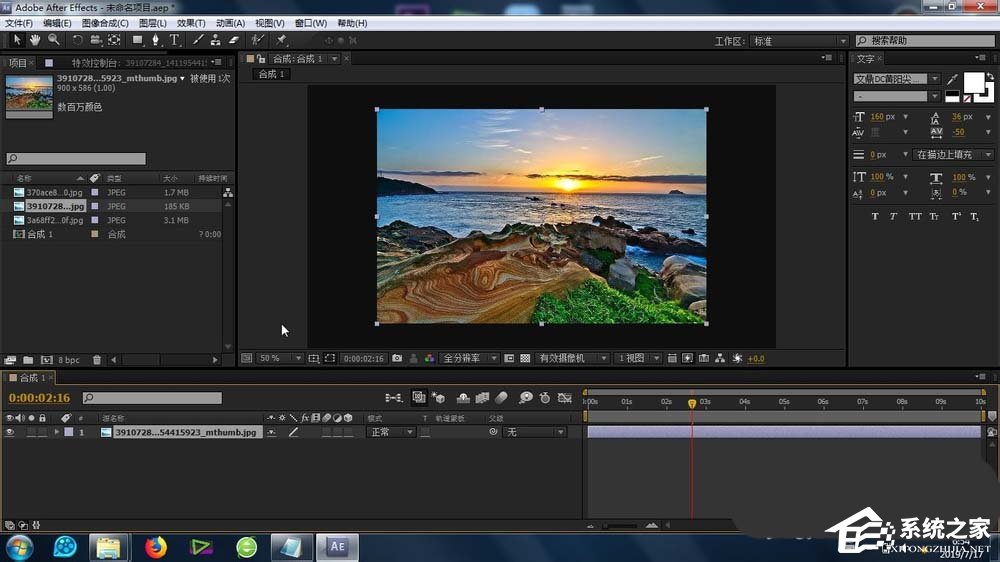Delete selected item with trash icon
The width and height of the screenshot is (1000, 562).
pyautogui.click(x=97, y=360)
